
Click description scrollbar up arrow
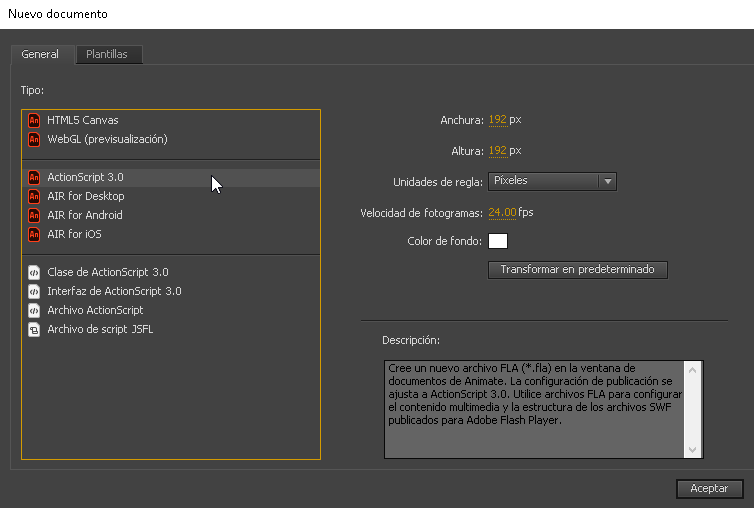point(692,370)
